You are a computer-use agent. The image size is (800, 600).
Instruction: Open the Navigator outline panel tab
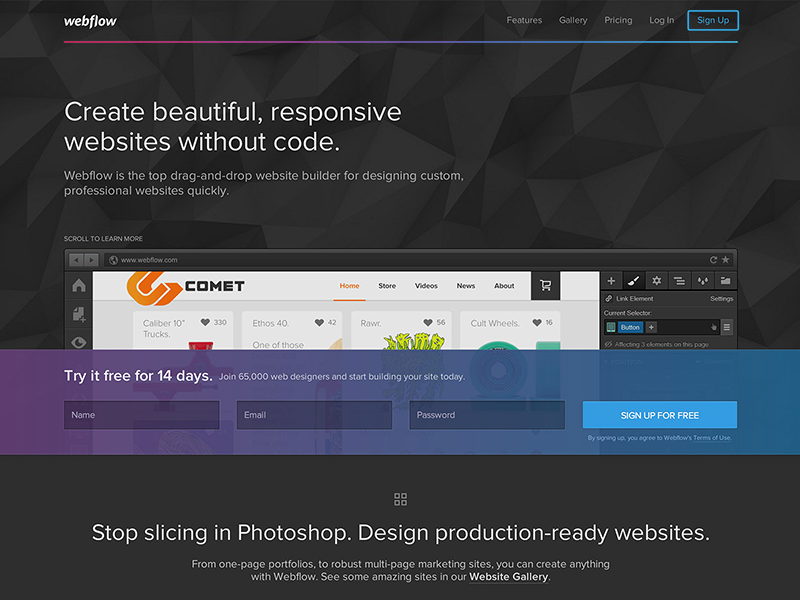(x=679, y=281)
